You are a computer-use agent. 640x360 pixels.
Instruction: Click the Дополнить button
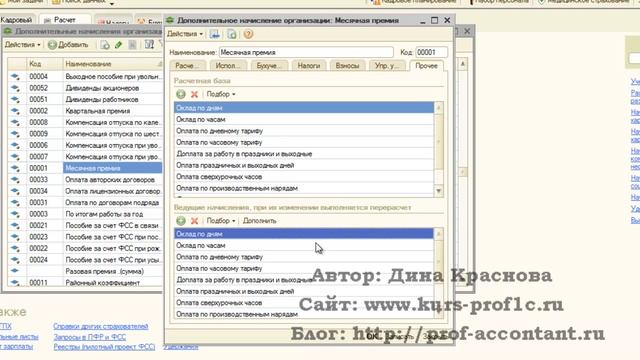point(260,221)
